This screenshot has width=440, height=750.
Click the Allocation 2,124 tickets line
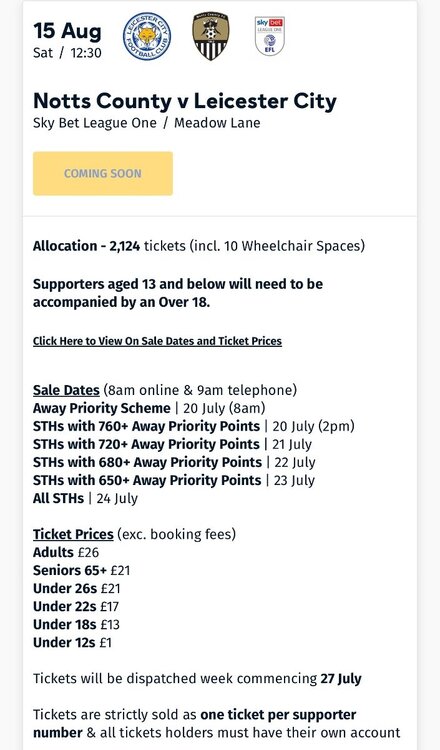199,246
